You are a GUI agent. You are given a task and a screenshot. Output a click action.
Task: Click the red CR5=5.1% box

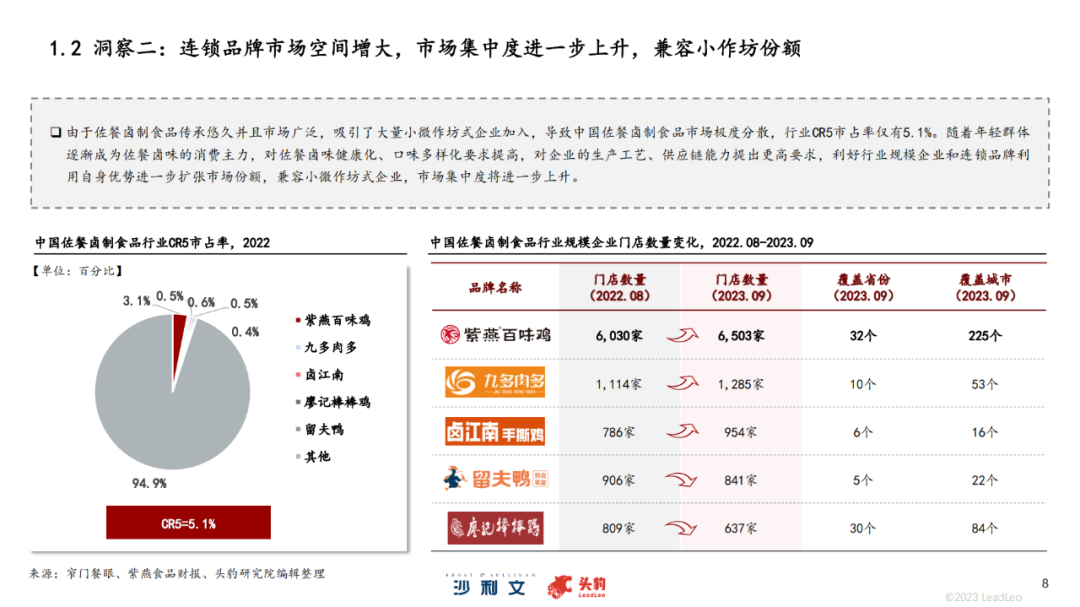[188, 523]
